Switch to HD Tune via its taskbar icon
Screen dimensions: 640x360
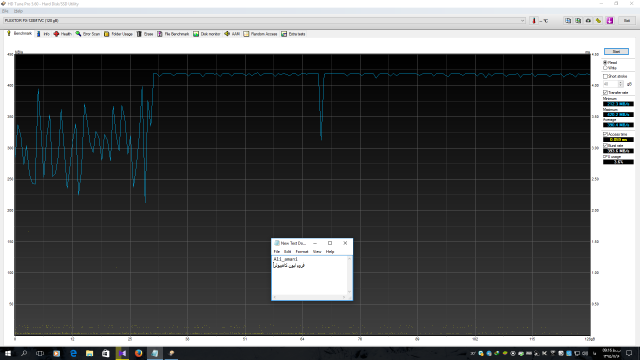[171, 353]
